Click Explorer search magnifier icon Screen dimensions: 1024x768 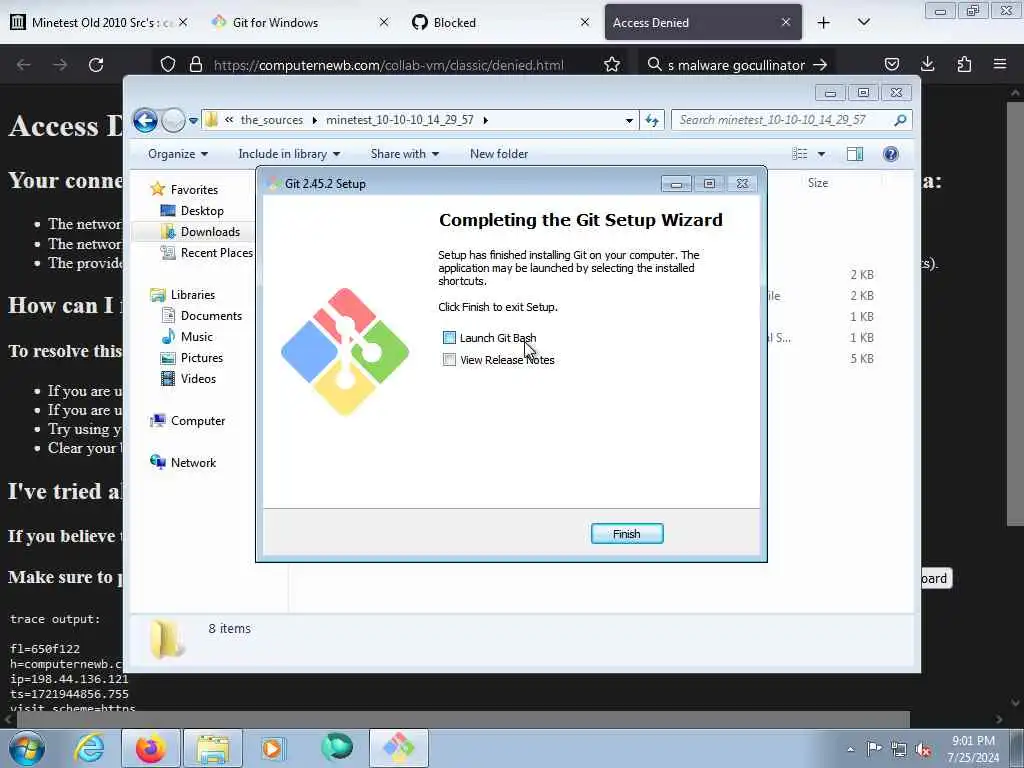[x=901, y=120]
